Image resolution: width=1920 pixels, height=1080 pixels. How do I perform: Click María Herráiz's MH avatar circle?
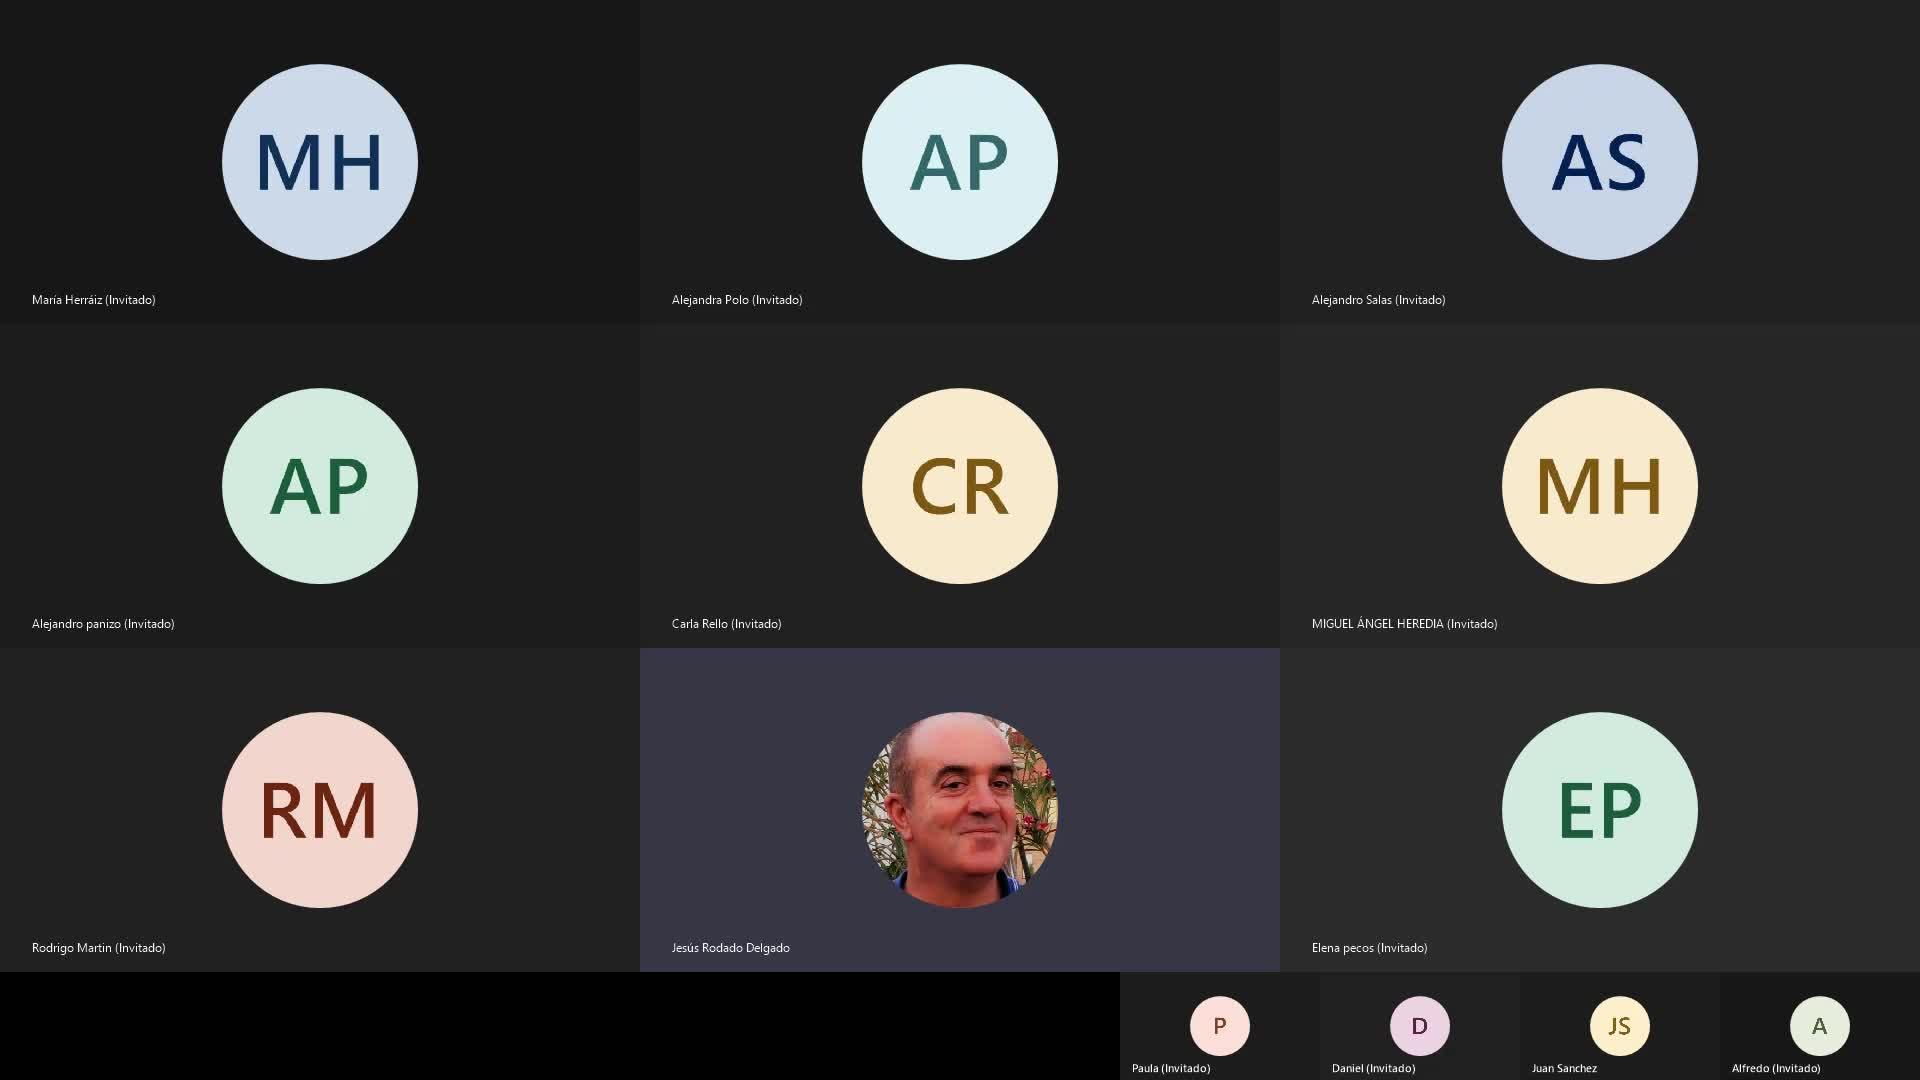320,162
